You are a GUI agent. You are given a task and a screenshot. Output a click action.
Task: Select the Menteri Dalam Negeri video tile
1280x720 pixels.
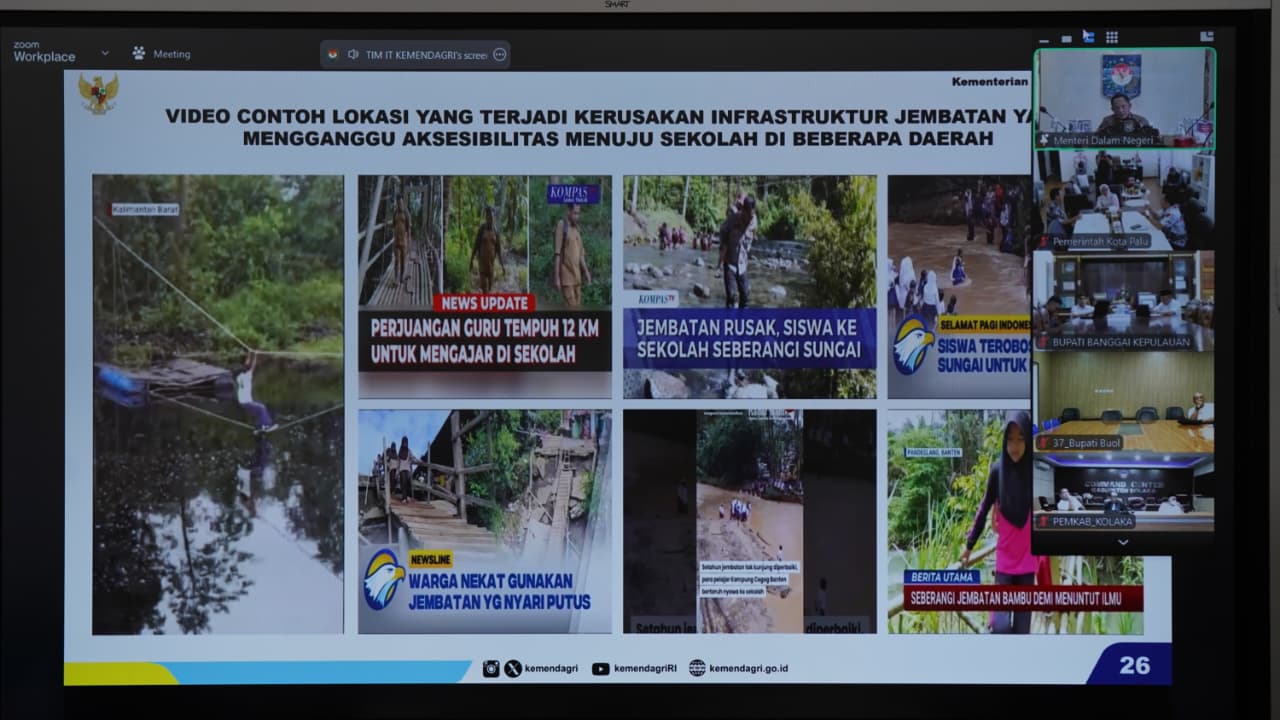pyautogui.click(x=1124, y=97)
